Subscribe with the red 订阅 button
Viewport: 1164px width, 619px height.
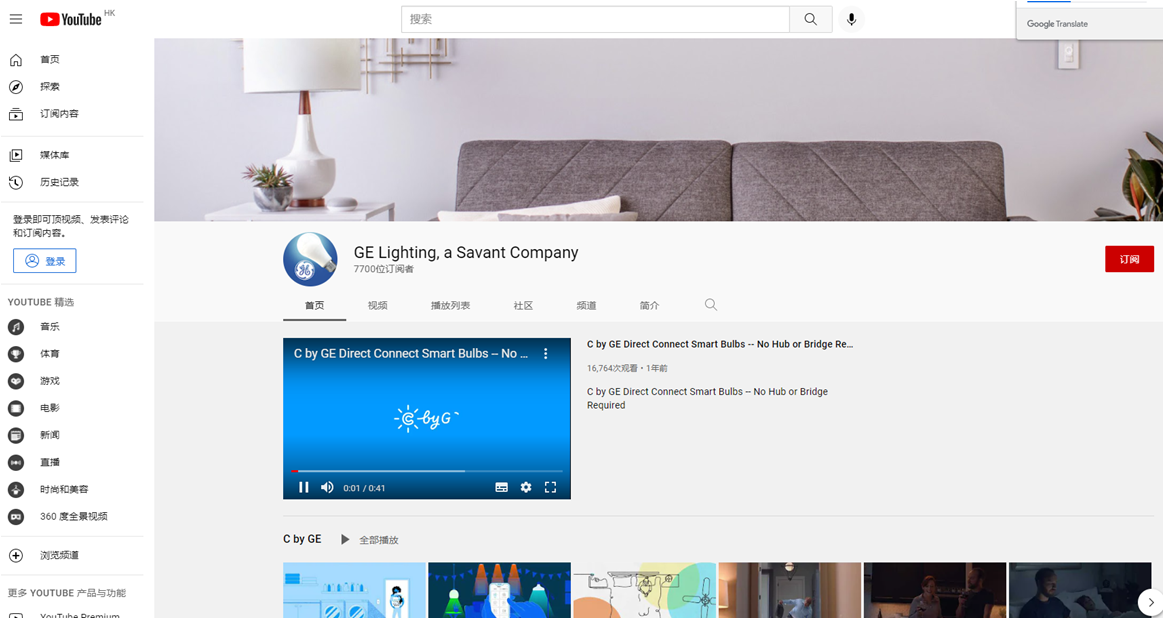coord(1129,259)
